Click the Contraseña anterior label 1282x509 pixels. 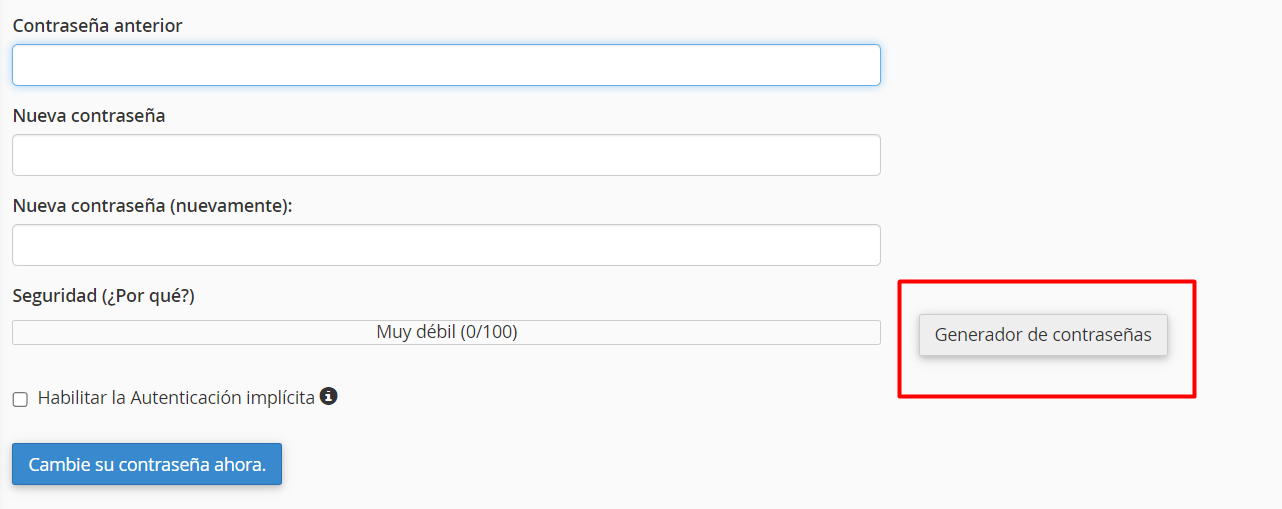click(x=97, y=26)
